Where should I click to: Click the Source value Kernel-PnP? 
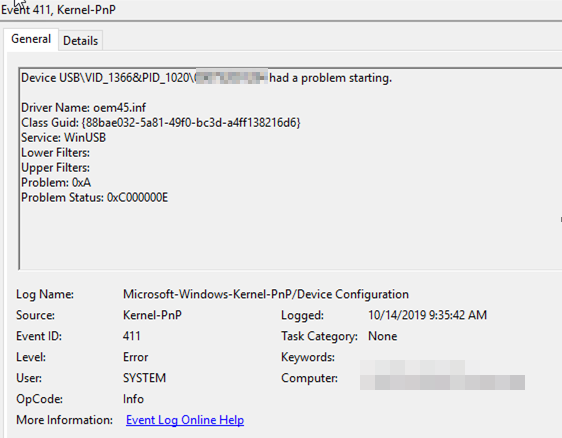coord(152,315)
